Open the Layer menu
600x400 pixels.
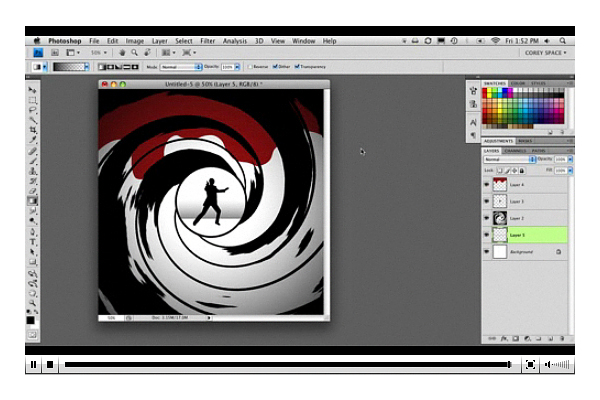(160, 41)
